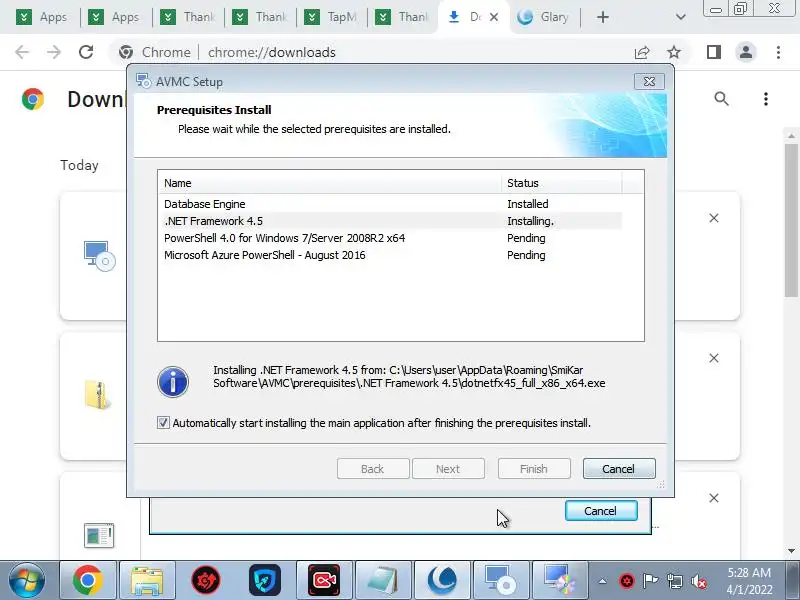Show hidden system tray icons
800x600 pixels.
(603, 581)
